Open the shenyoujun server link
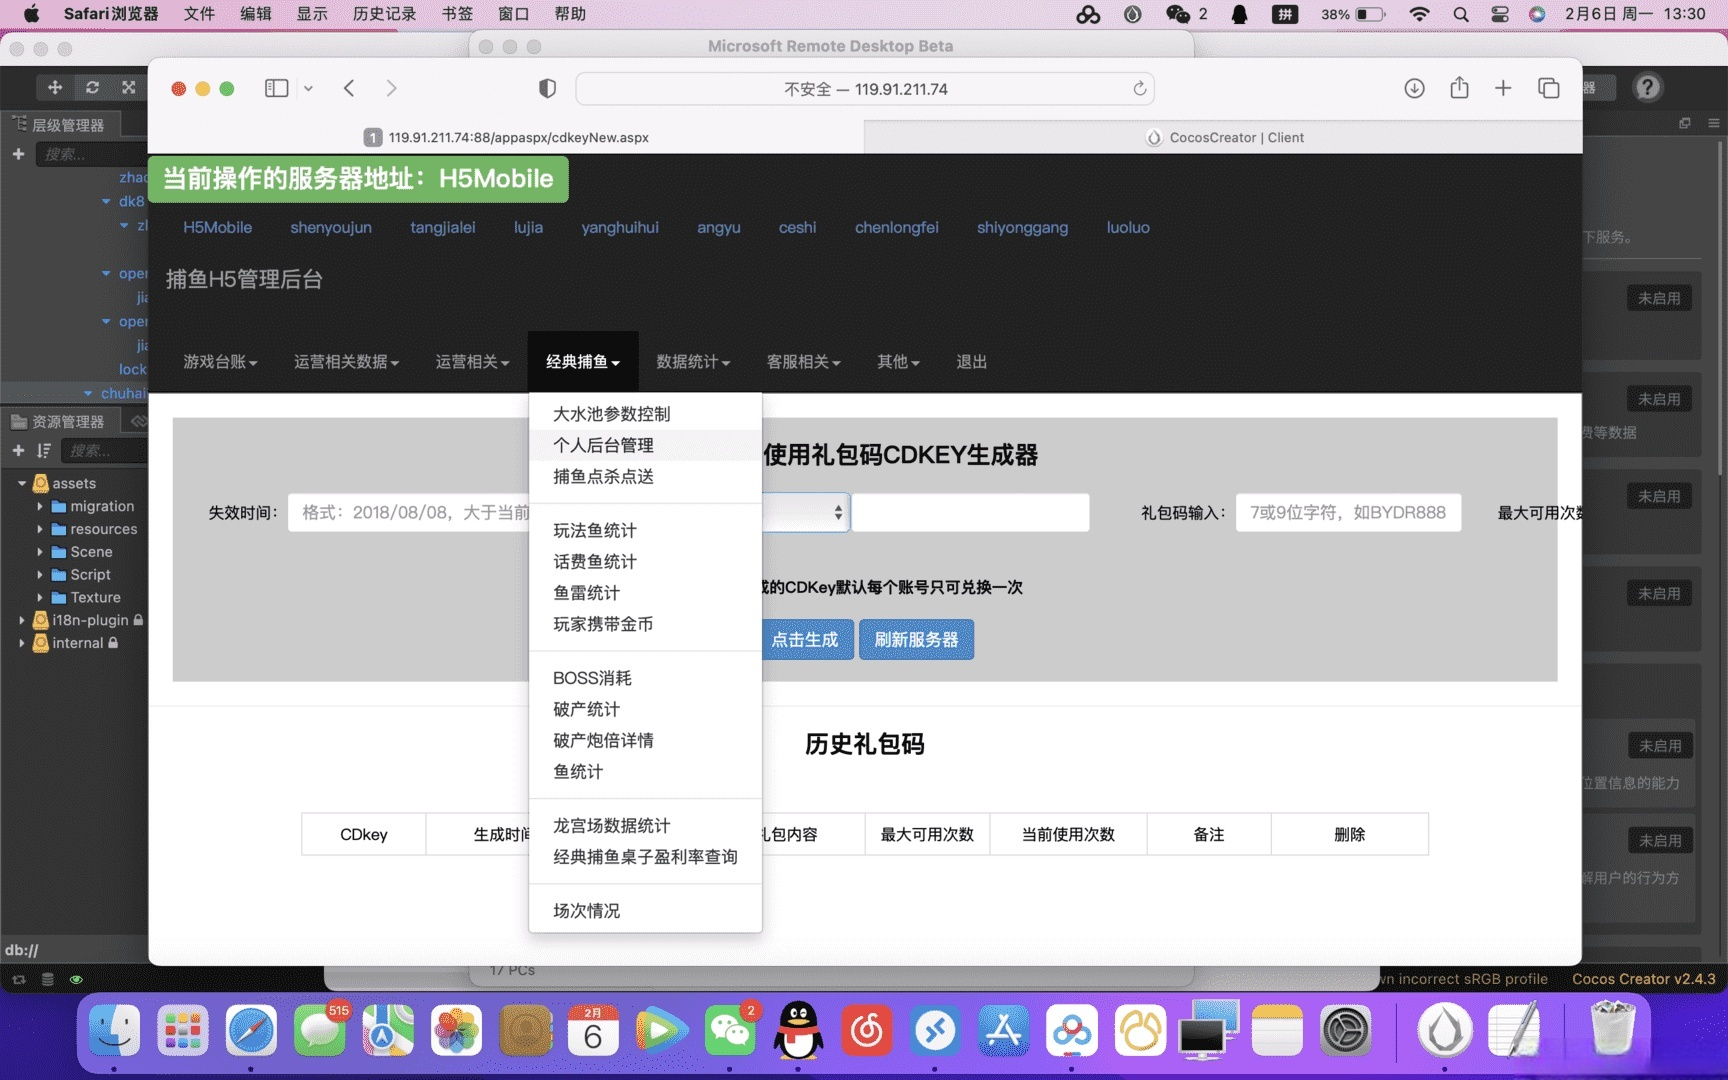The image size is (1728, 1080). click(x=331, y=227)
